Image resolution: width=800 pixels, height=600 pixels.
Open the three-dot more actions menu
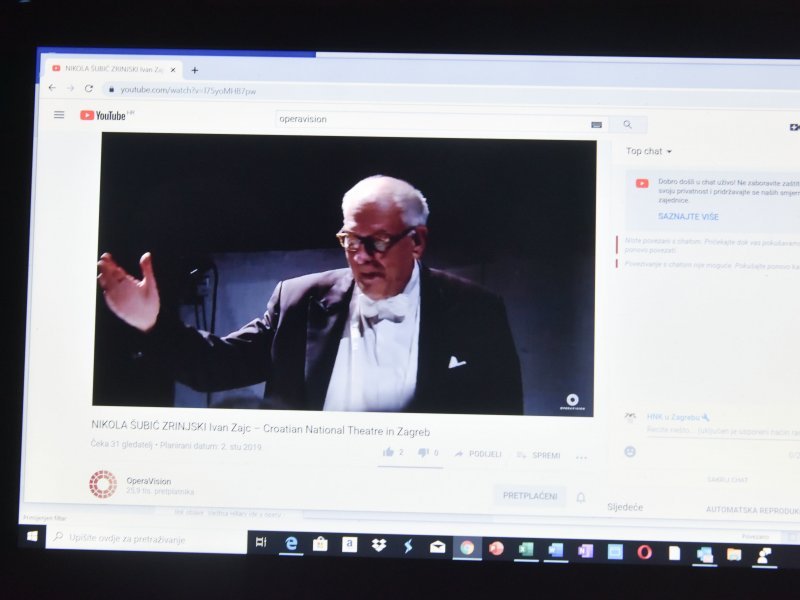coord(581,457)
